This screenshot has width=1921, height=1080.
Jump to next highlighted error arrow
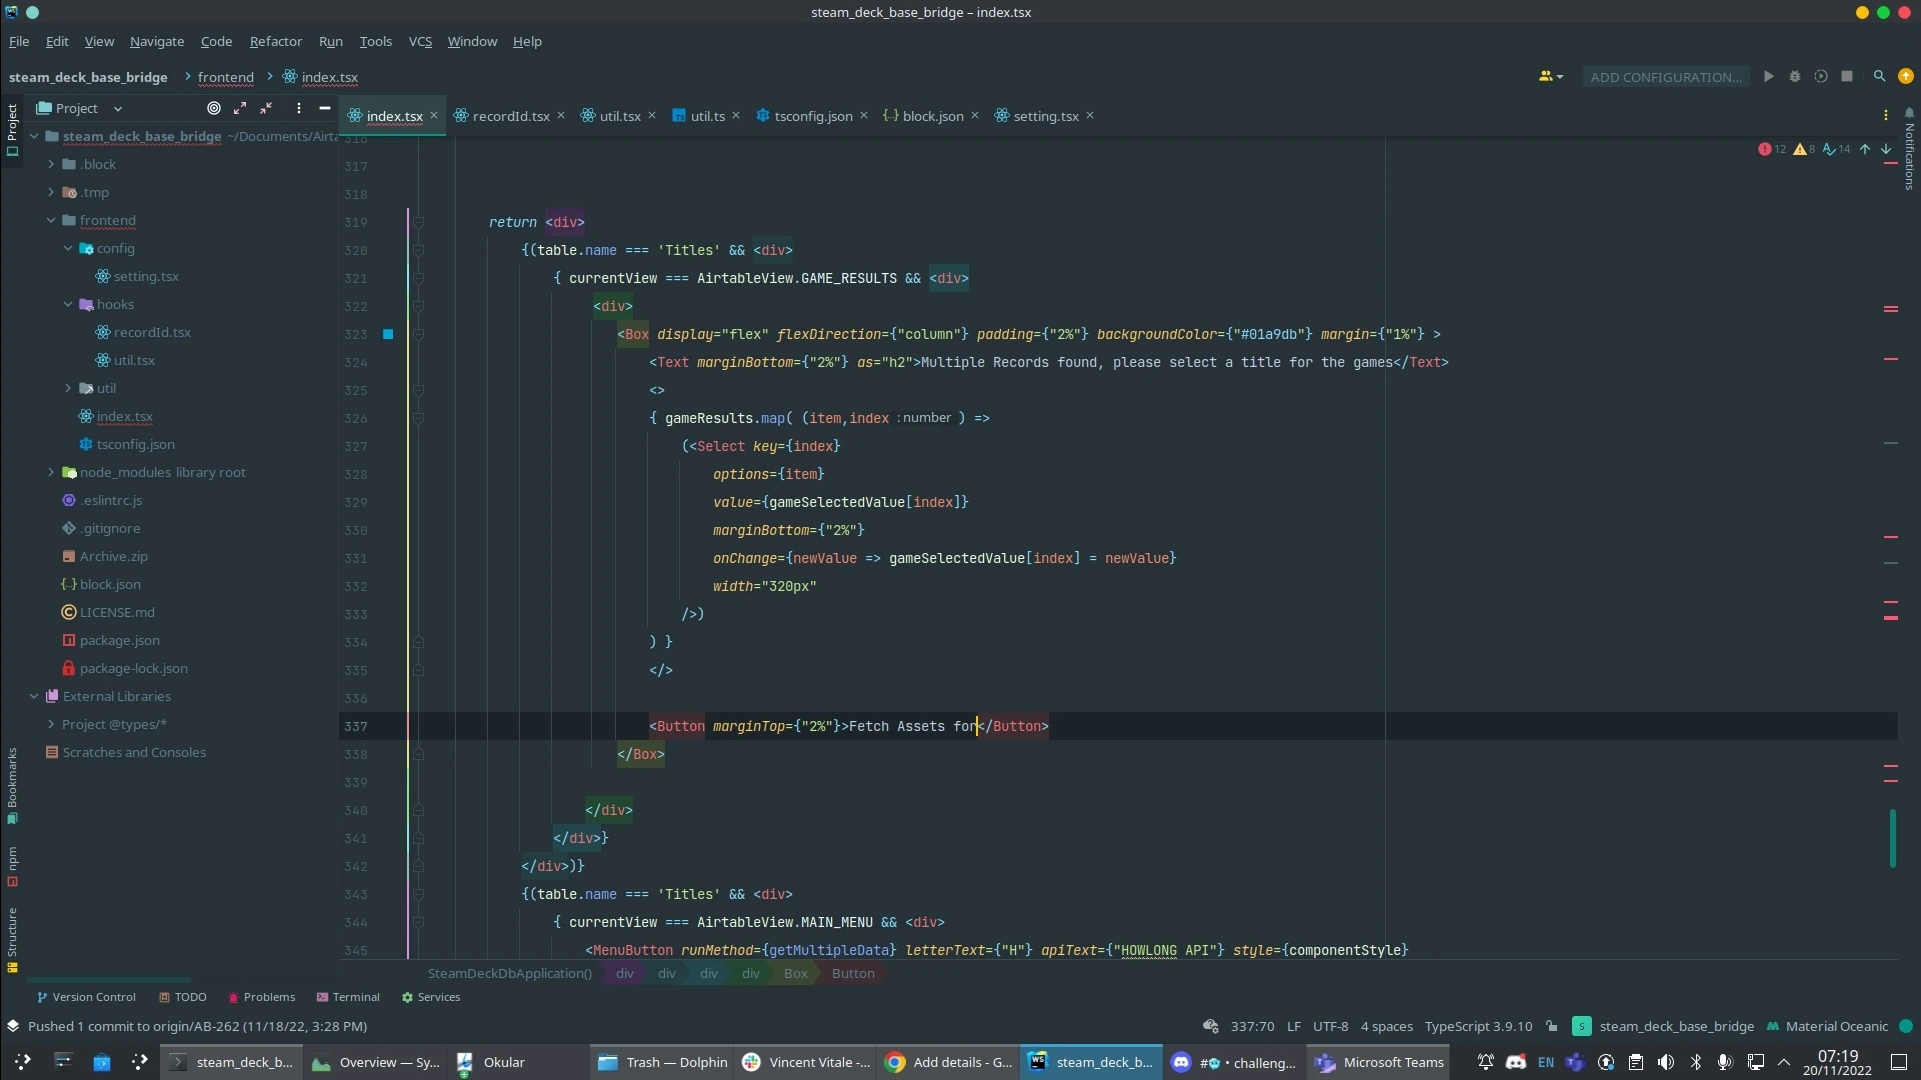(1886, 149)
